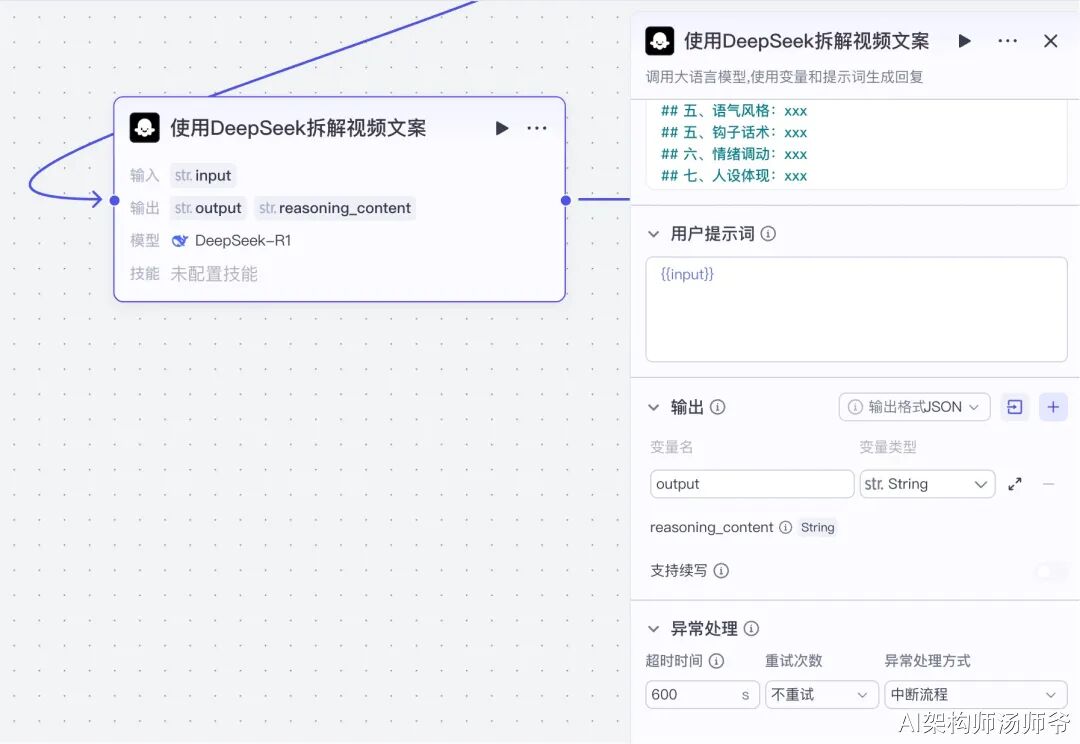Click the 未配置技能 text on node
The height and width of the screenshot is (744, 1080).
click(214, 274)
